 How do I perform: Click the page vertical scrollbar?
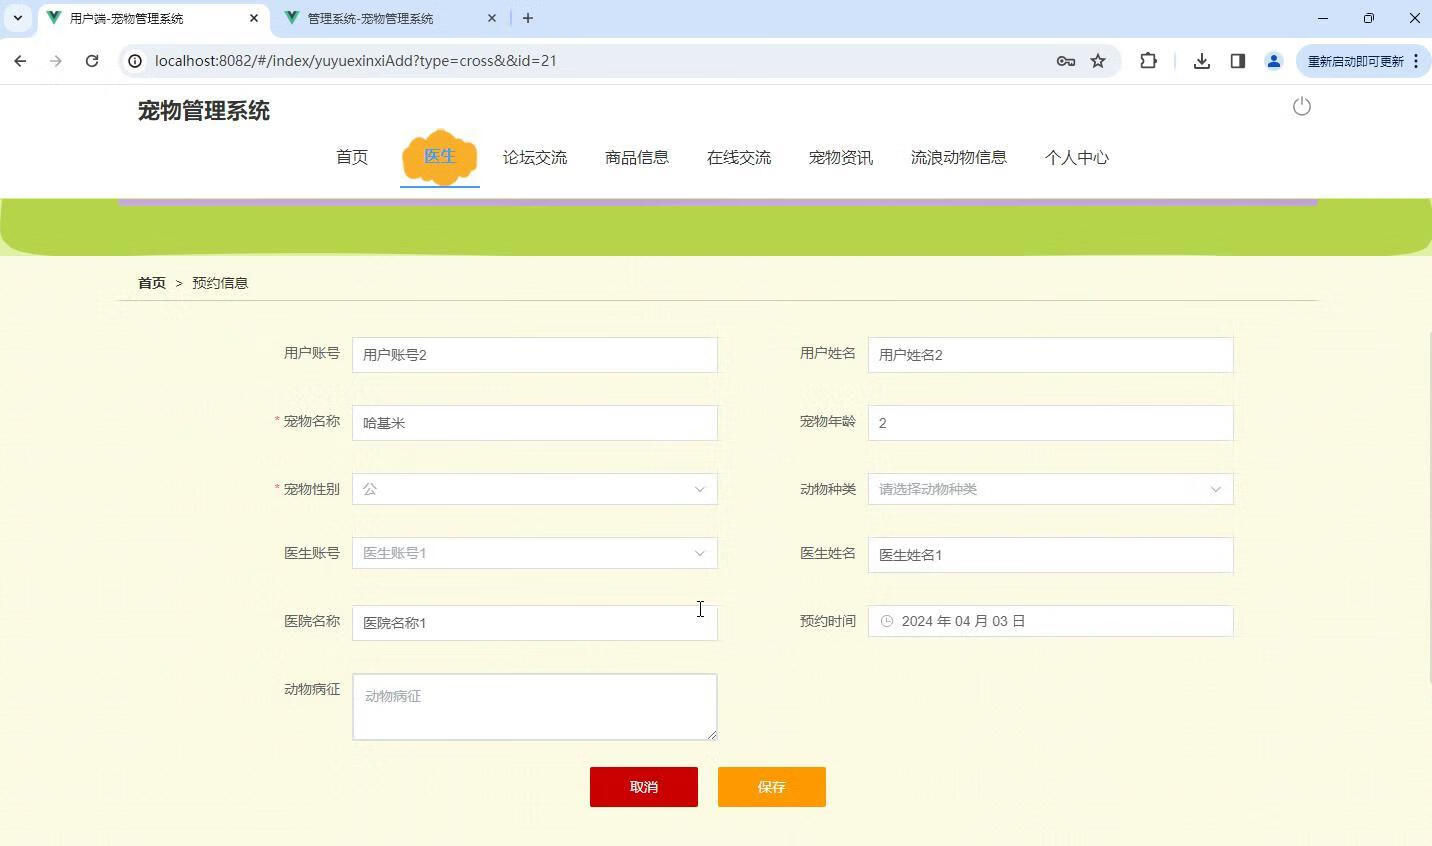1428,507
